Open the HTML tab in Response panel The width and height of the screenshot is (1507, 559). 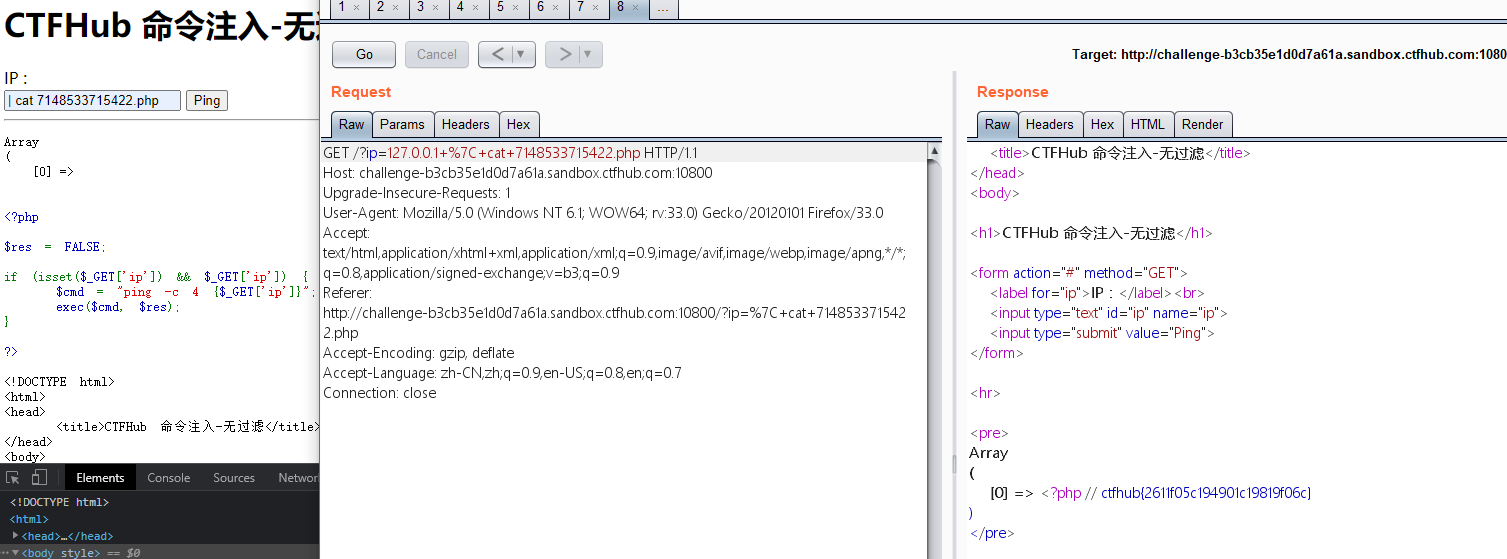point(1148,124)
